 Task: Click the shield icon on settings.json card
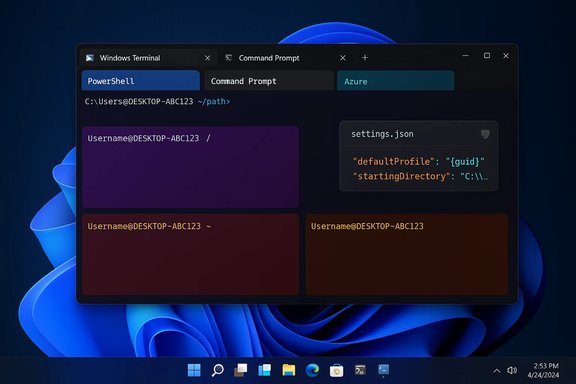pos(485,134)
